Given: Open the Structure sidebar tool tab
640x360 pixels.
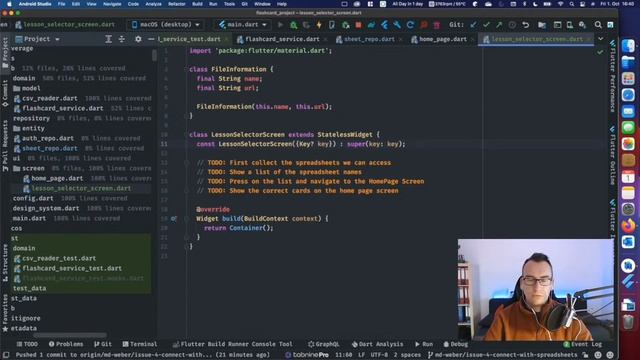Looking at the screenshot, I should click(x=5, y=263).
